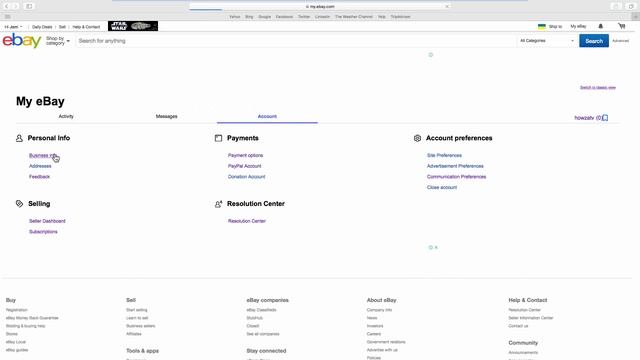Click footer Company info link

coord(379,310)
